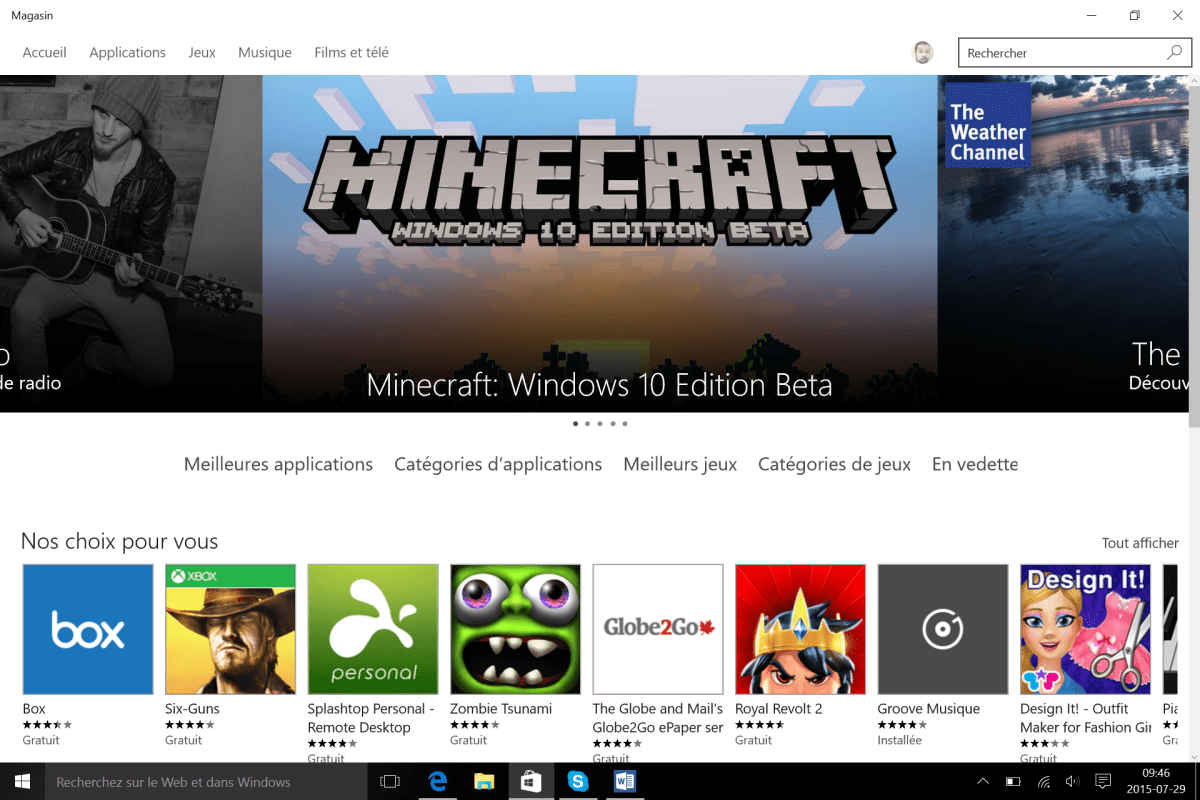Open the Zombie Tsunami game icon
Image resolution: width=1200 pixels, height=800 pixels.
pyautogui.click(x=515, y=629)
